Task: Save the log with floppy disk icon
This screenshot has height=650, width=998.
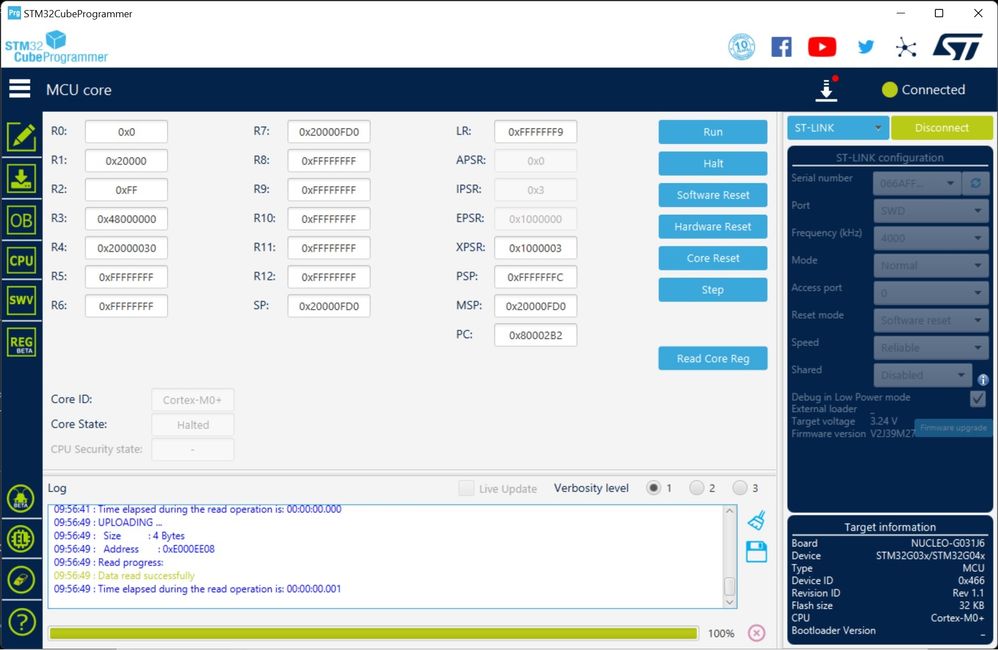Action: click(x=756, y=551)
